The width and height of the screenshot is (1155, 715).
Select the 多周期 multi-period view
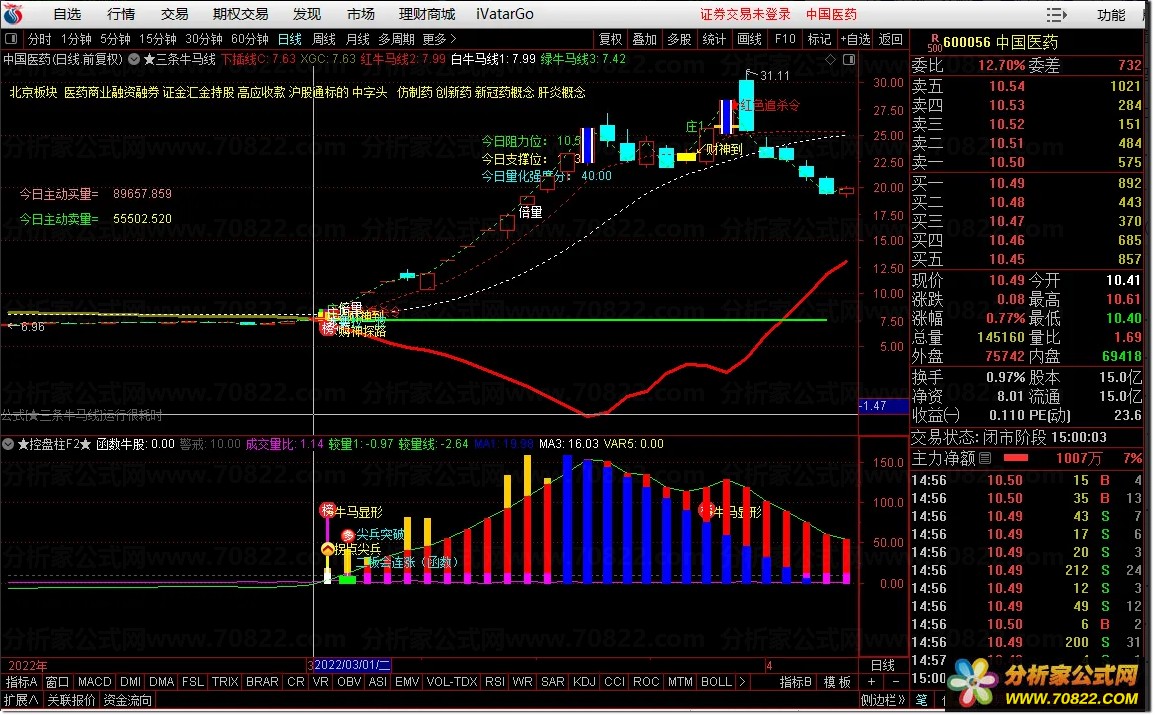click(x=396, y=39)
